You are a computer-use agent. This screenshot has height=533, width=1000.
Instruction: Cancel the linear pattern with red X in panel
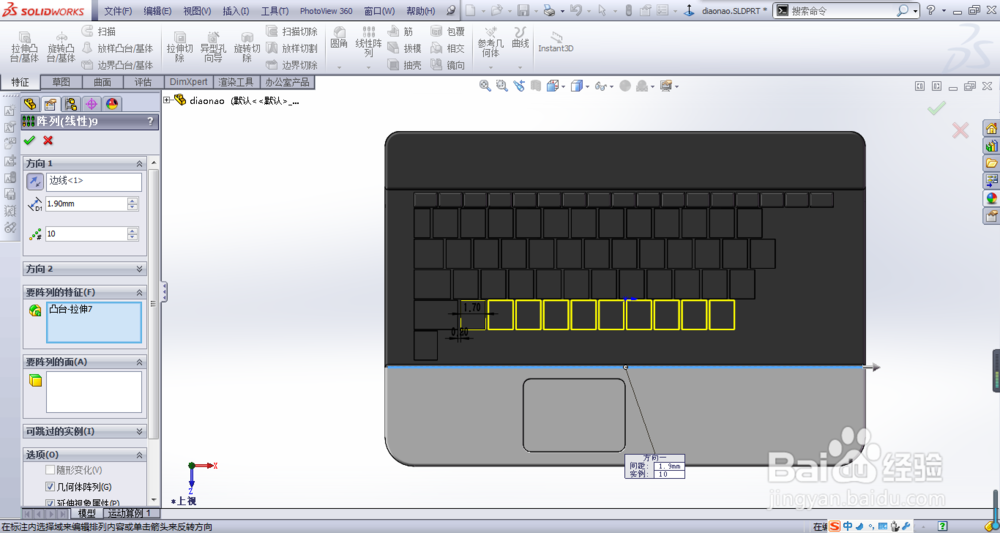point(48,140)
